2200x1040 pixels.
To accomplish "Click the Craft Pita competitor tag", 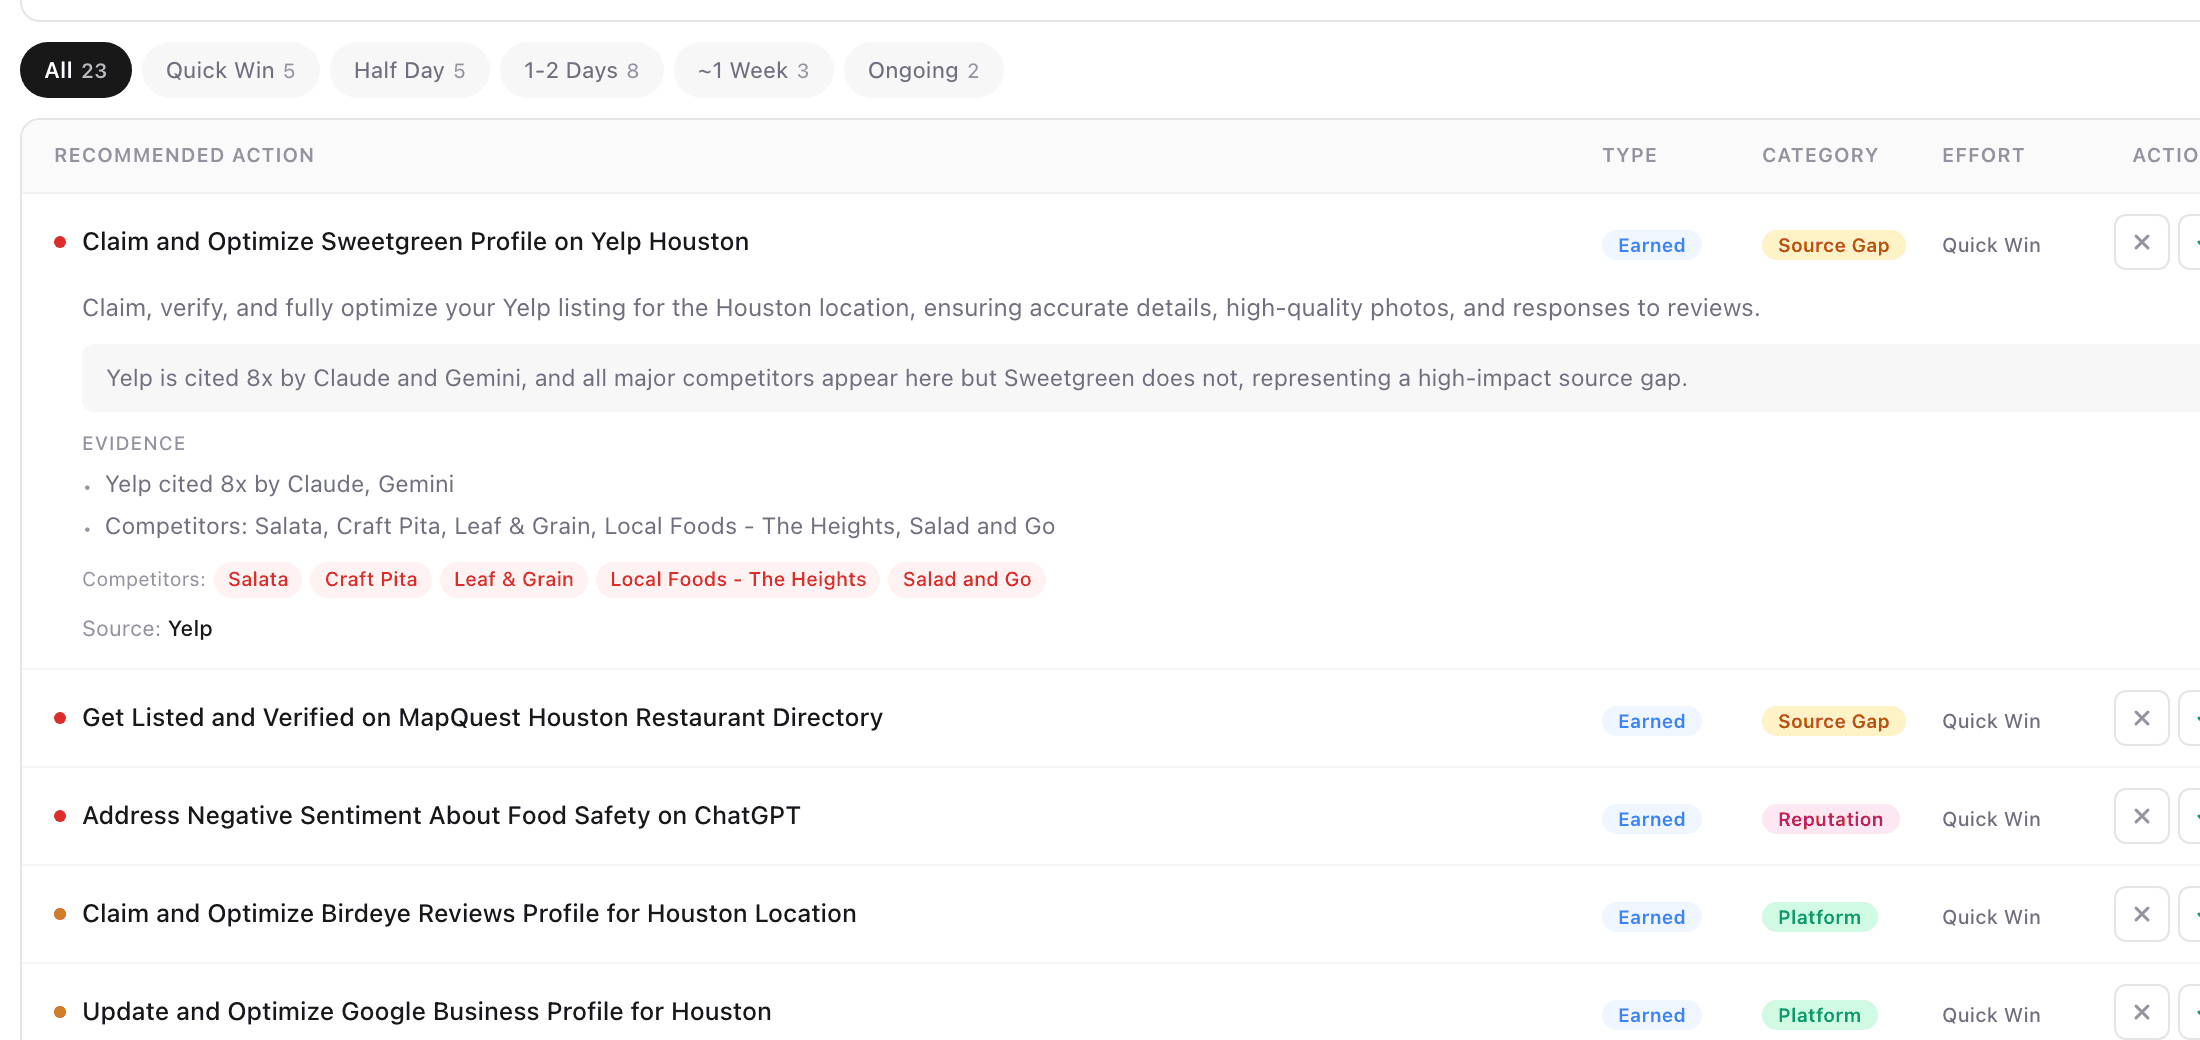I will click(371, 580).
